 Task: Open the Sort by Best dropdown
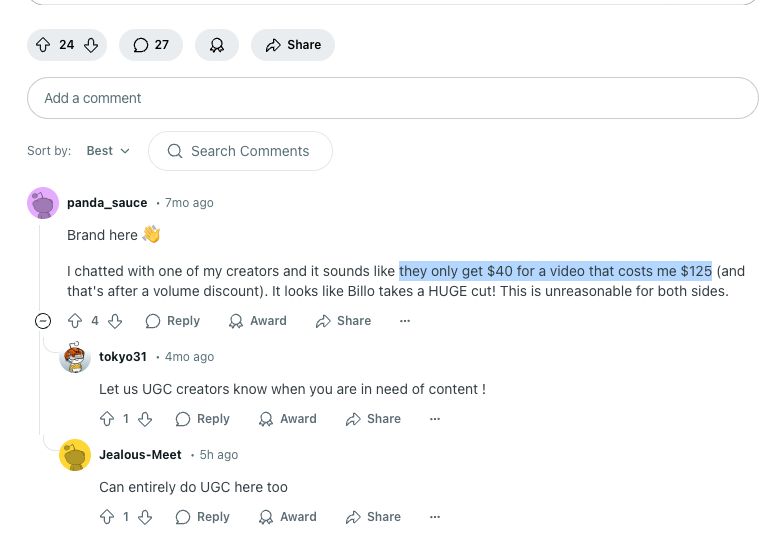tap(108, 151)
